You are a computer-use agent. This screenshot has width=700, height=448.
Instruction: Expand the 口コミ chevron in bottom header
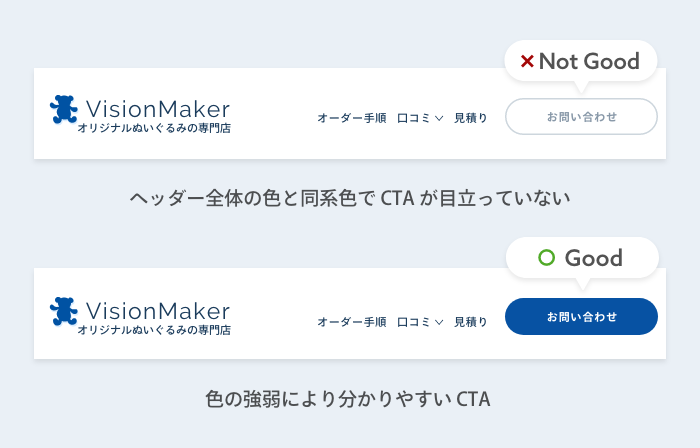click(x=439, y=322)
